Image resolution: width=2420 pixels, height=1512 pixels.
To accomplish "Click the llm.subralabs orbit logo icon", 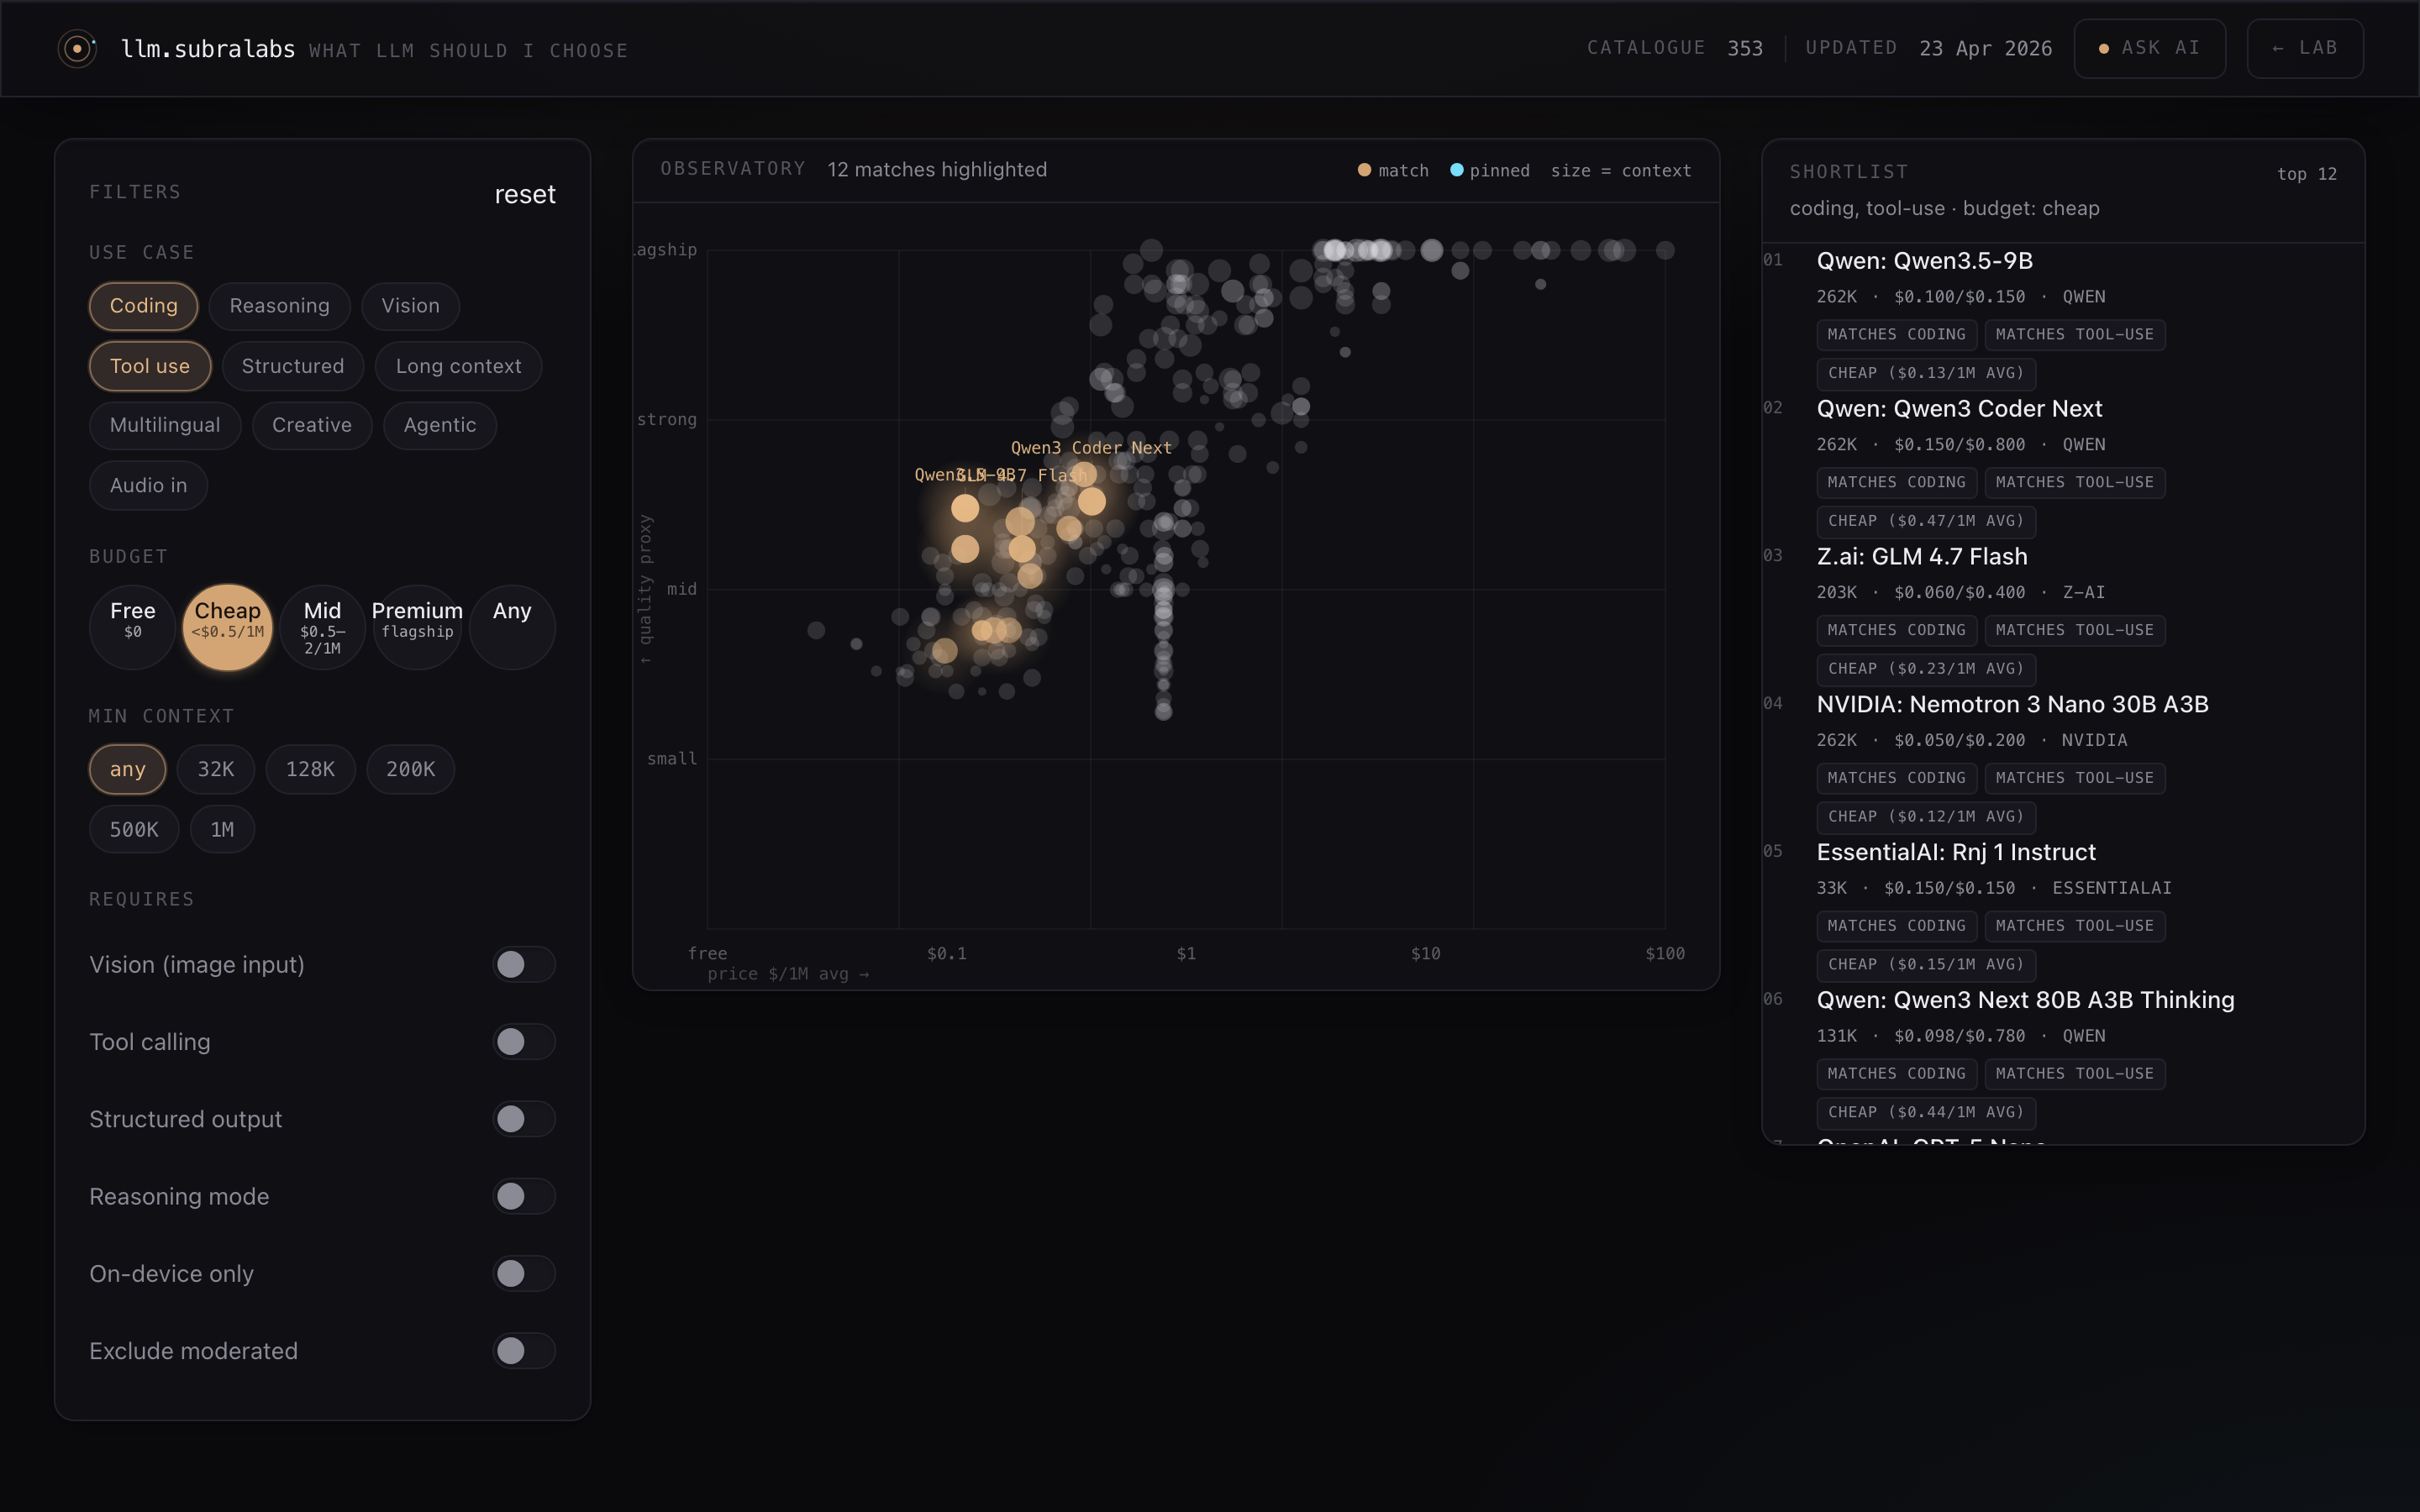I will (77, 48).
